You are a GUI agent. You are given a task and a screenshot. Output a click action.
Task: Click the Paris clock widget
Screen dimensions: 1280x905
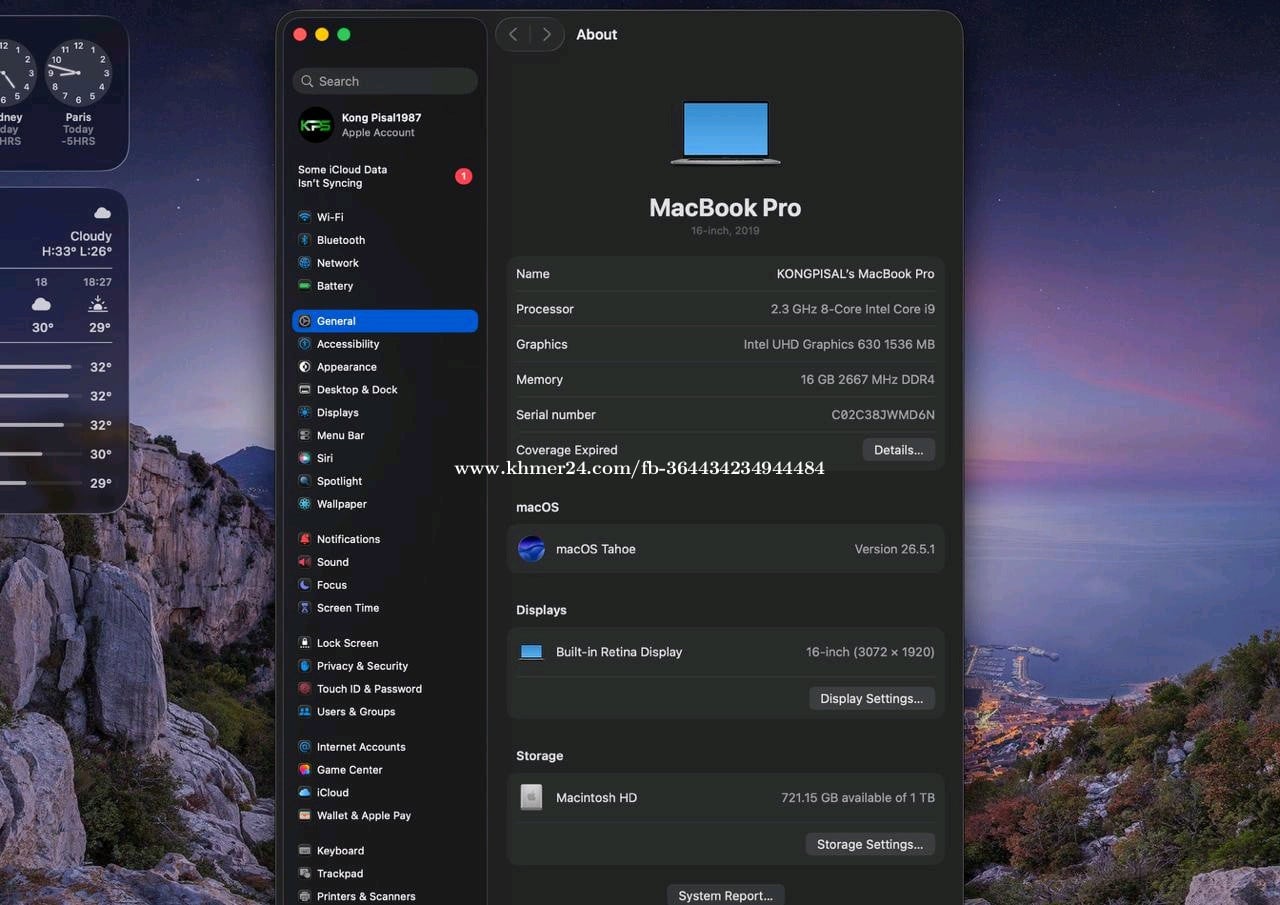(x=78, y=73)
